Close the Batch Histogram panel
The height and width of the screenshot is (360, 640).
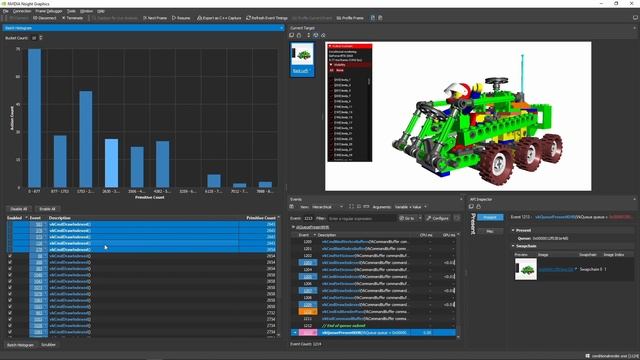(281, 28)
